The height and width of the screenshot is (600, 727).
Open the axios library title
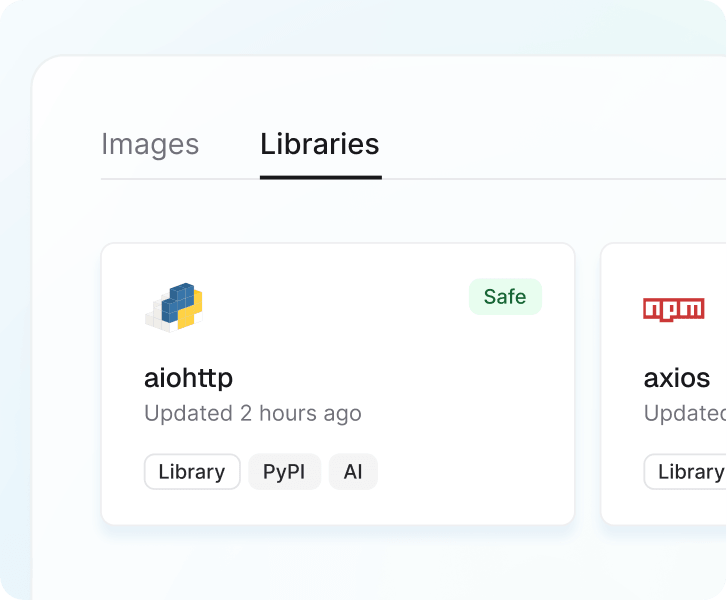677,378
